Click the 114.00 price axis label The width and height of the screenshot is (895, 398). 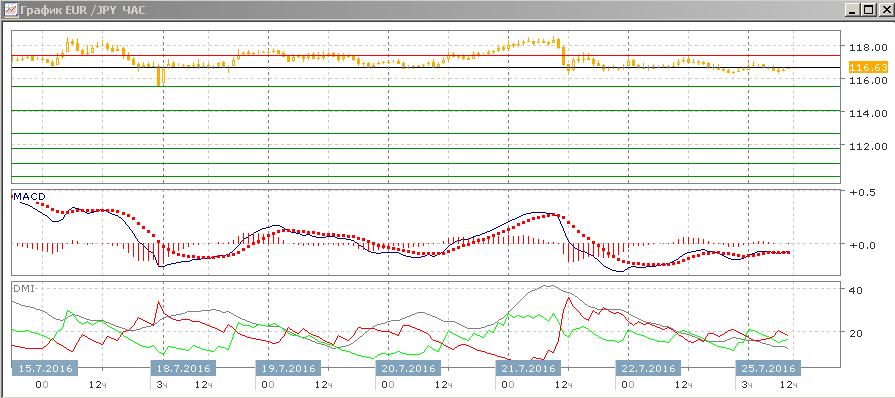coord(867,113)
